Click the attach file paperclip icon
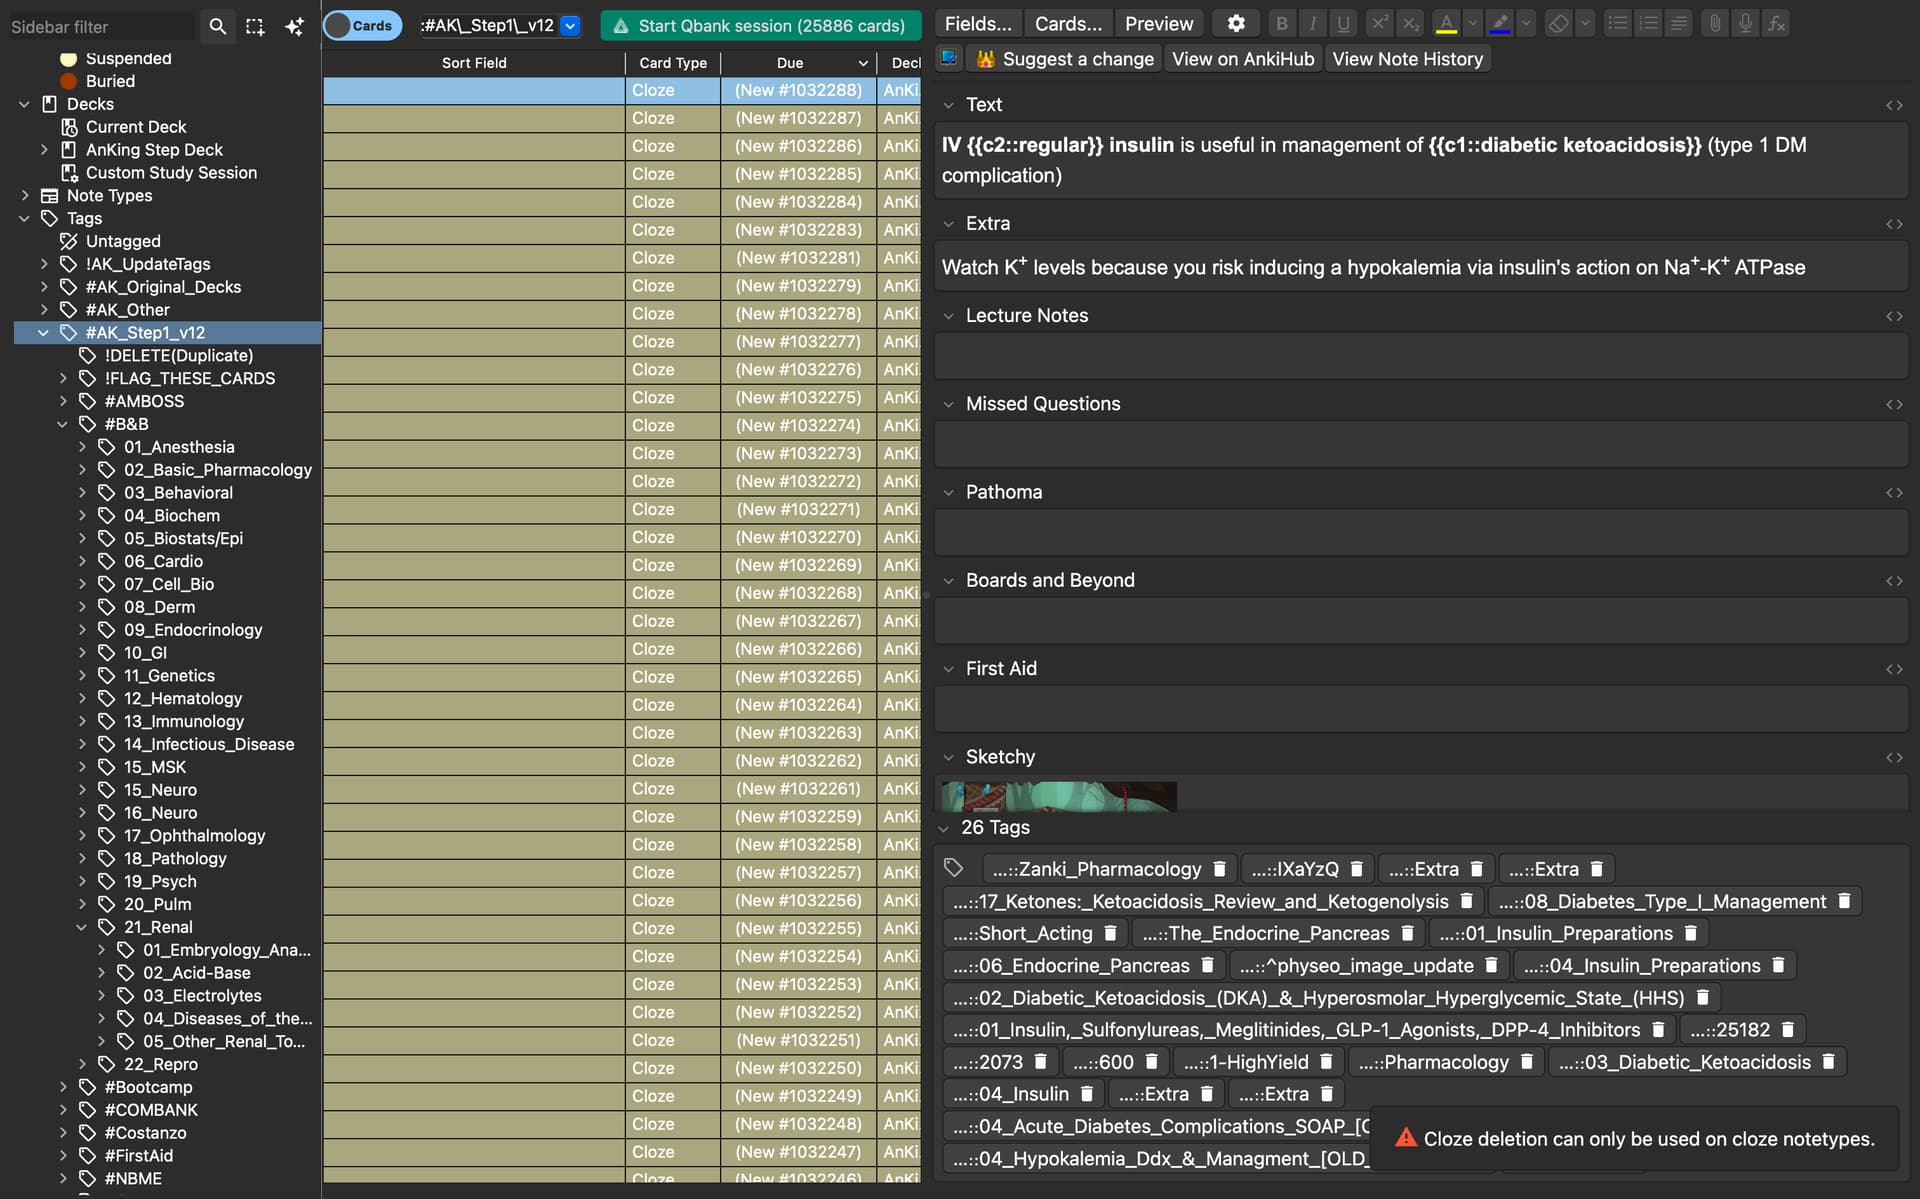The width and height of the screenshot is (1920, 1199). 1715,23
